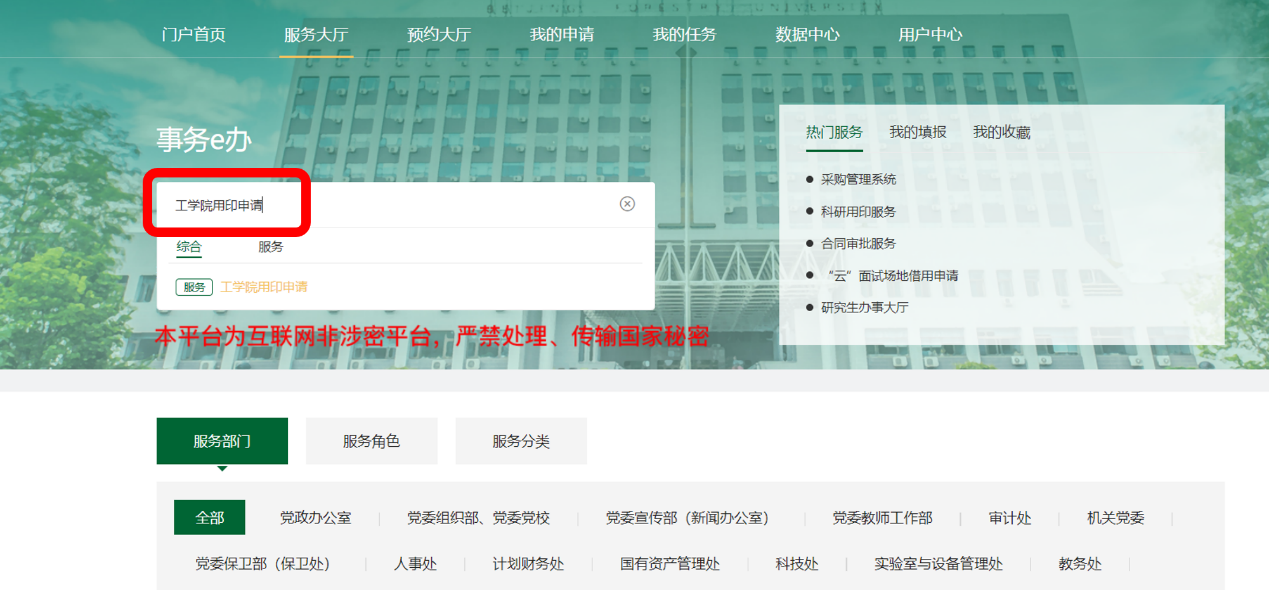Navigate to 数据中心

(808, 34)
